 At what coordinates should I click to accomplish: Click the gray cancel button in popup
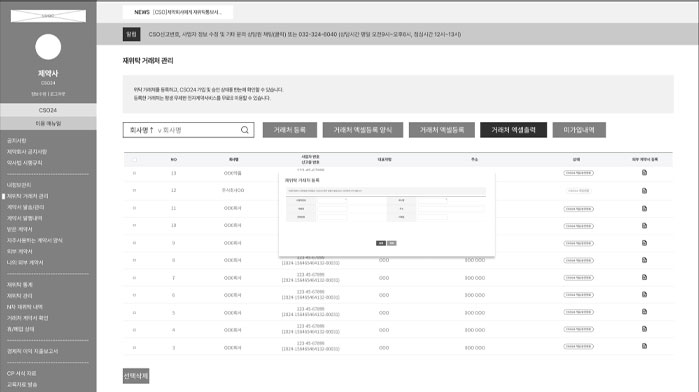391,243
